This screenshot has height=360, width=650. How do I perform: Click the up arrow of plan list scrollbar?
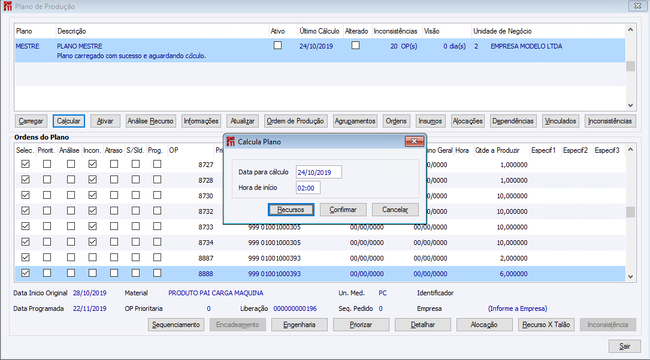pyautogui.click(x=630, y=30)
